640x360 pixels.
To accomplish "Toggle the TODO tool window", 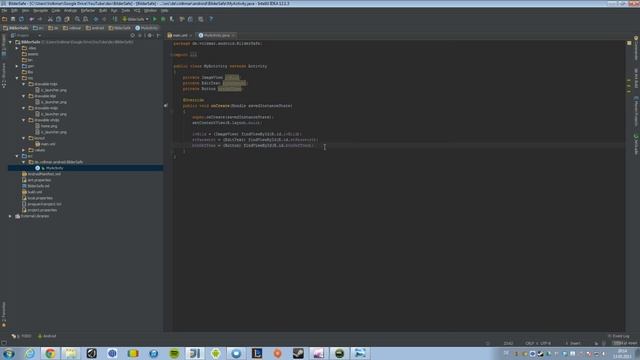I will coord(22,336).
